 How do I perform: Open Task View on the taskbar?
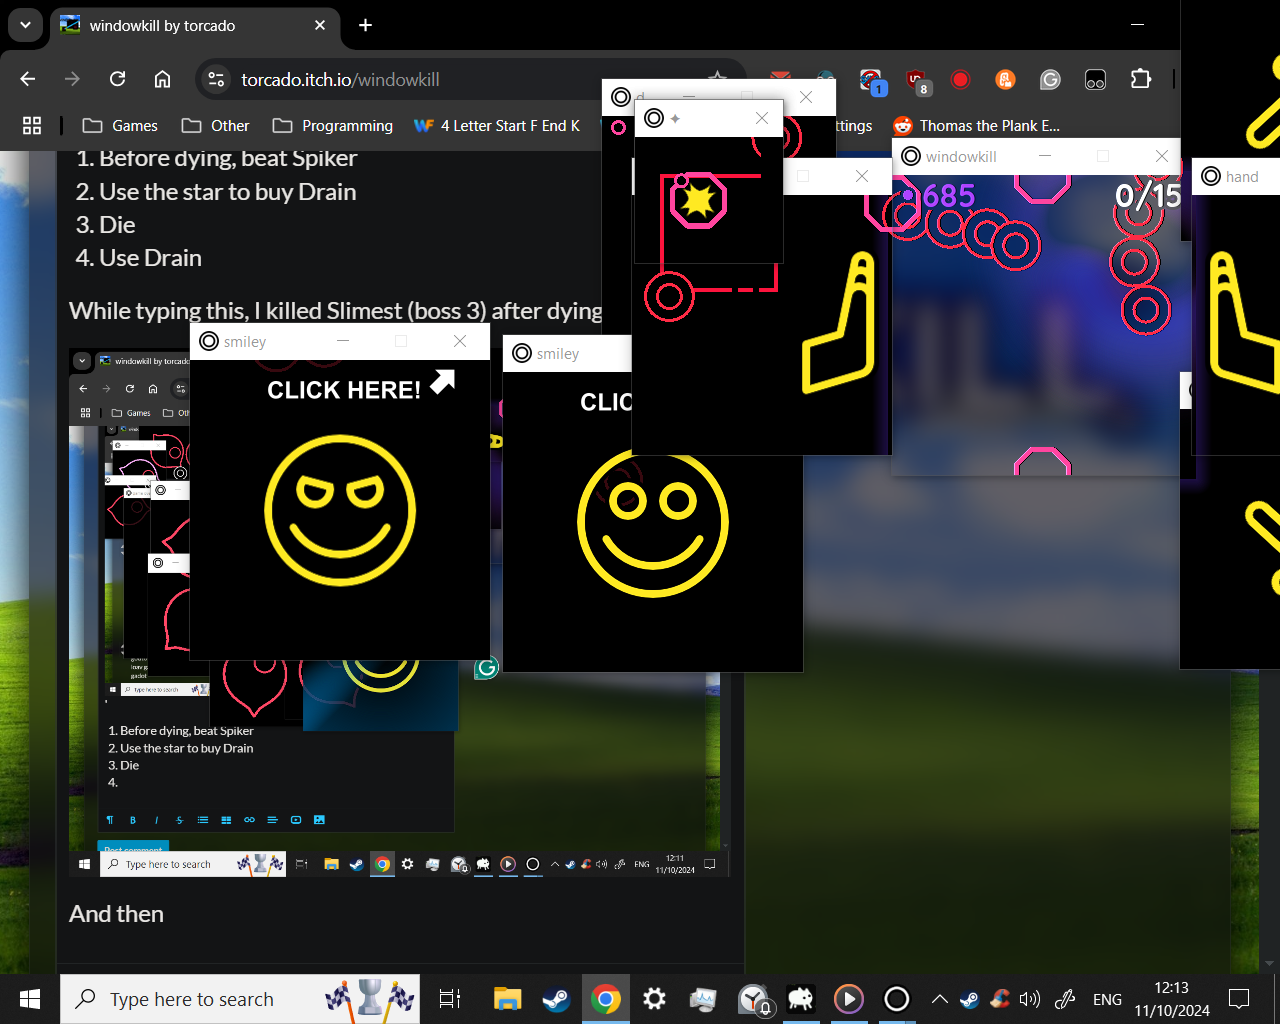[x=450, y=999]
